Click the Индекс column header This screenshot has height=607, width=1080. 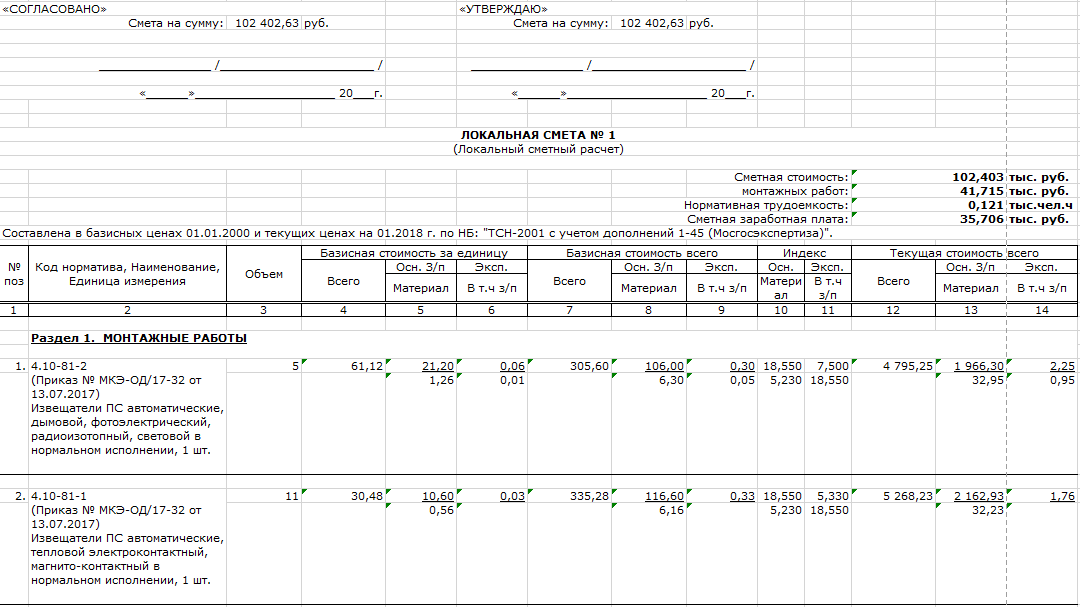coord(804,253)
